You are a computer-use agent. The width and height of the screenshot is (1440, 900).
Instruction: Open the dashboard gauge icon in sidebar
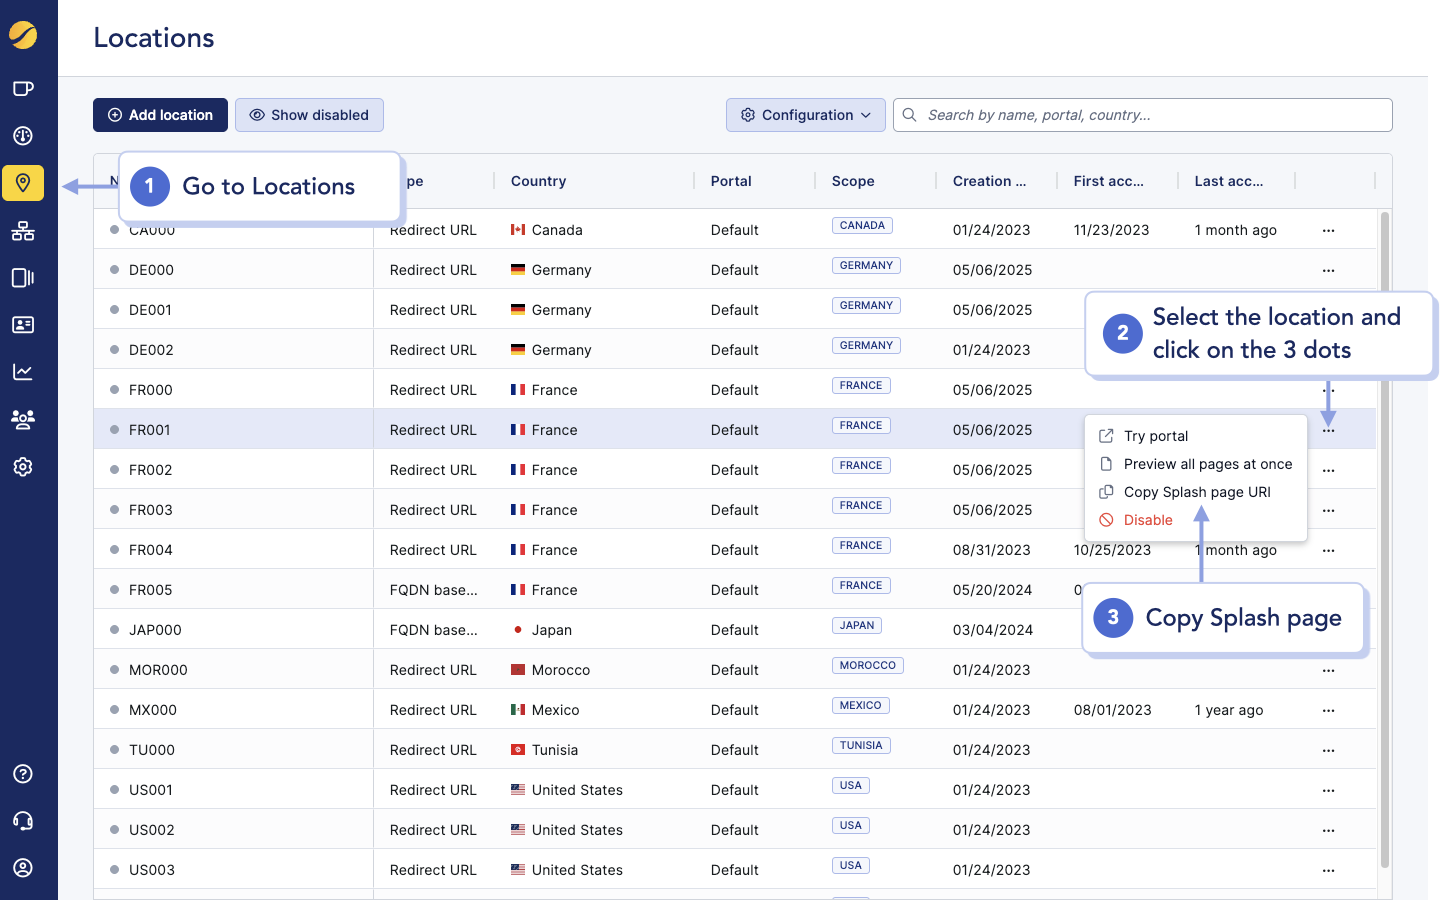coord(23,135)
